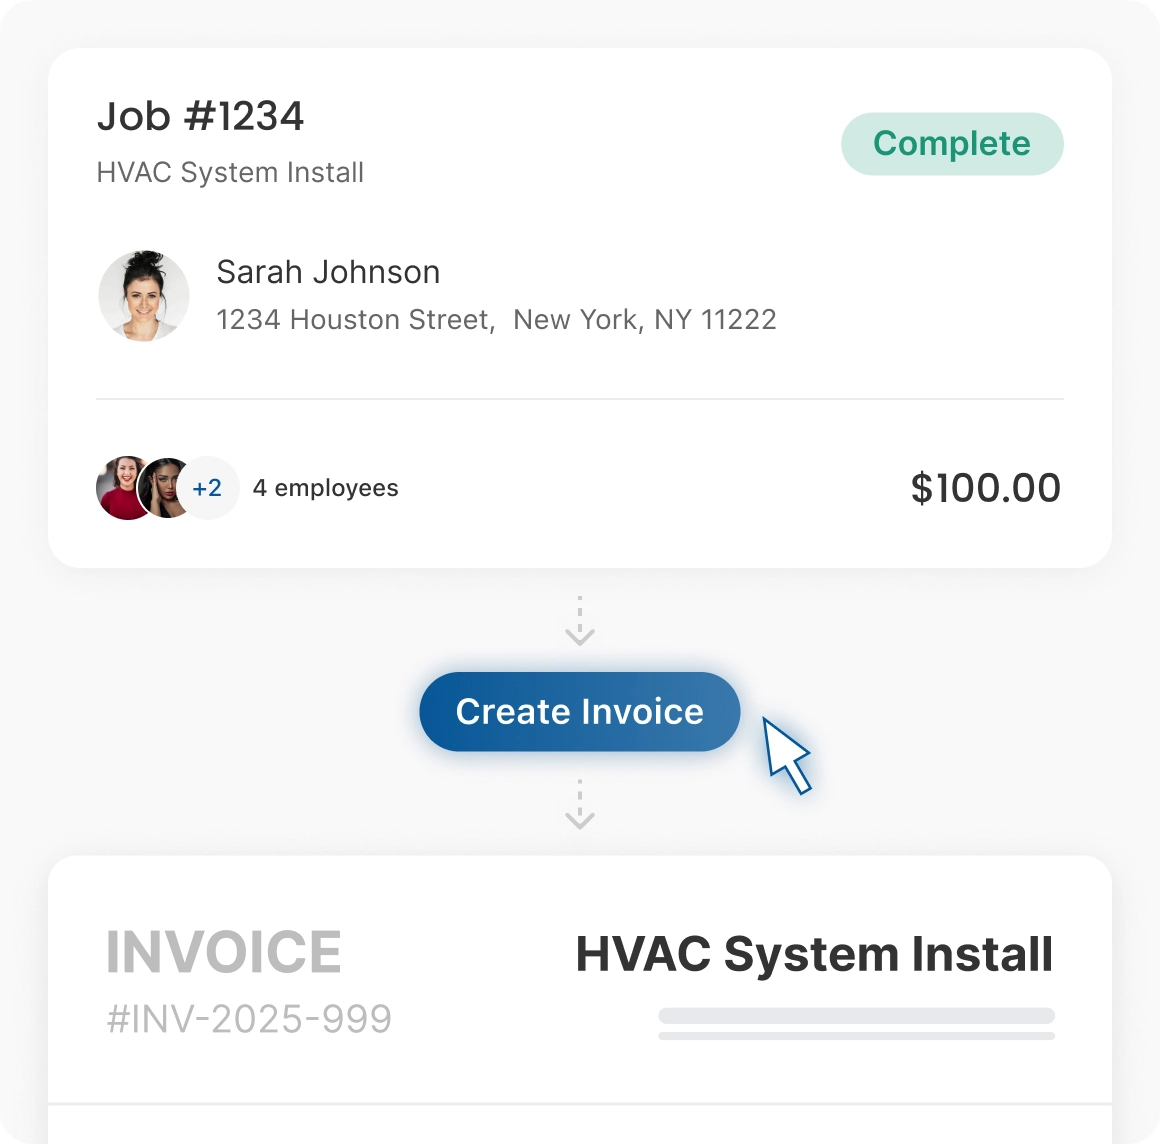Open the +2 additional employees badge
The image size is (1160, 1144).
coord(208,488)
